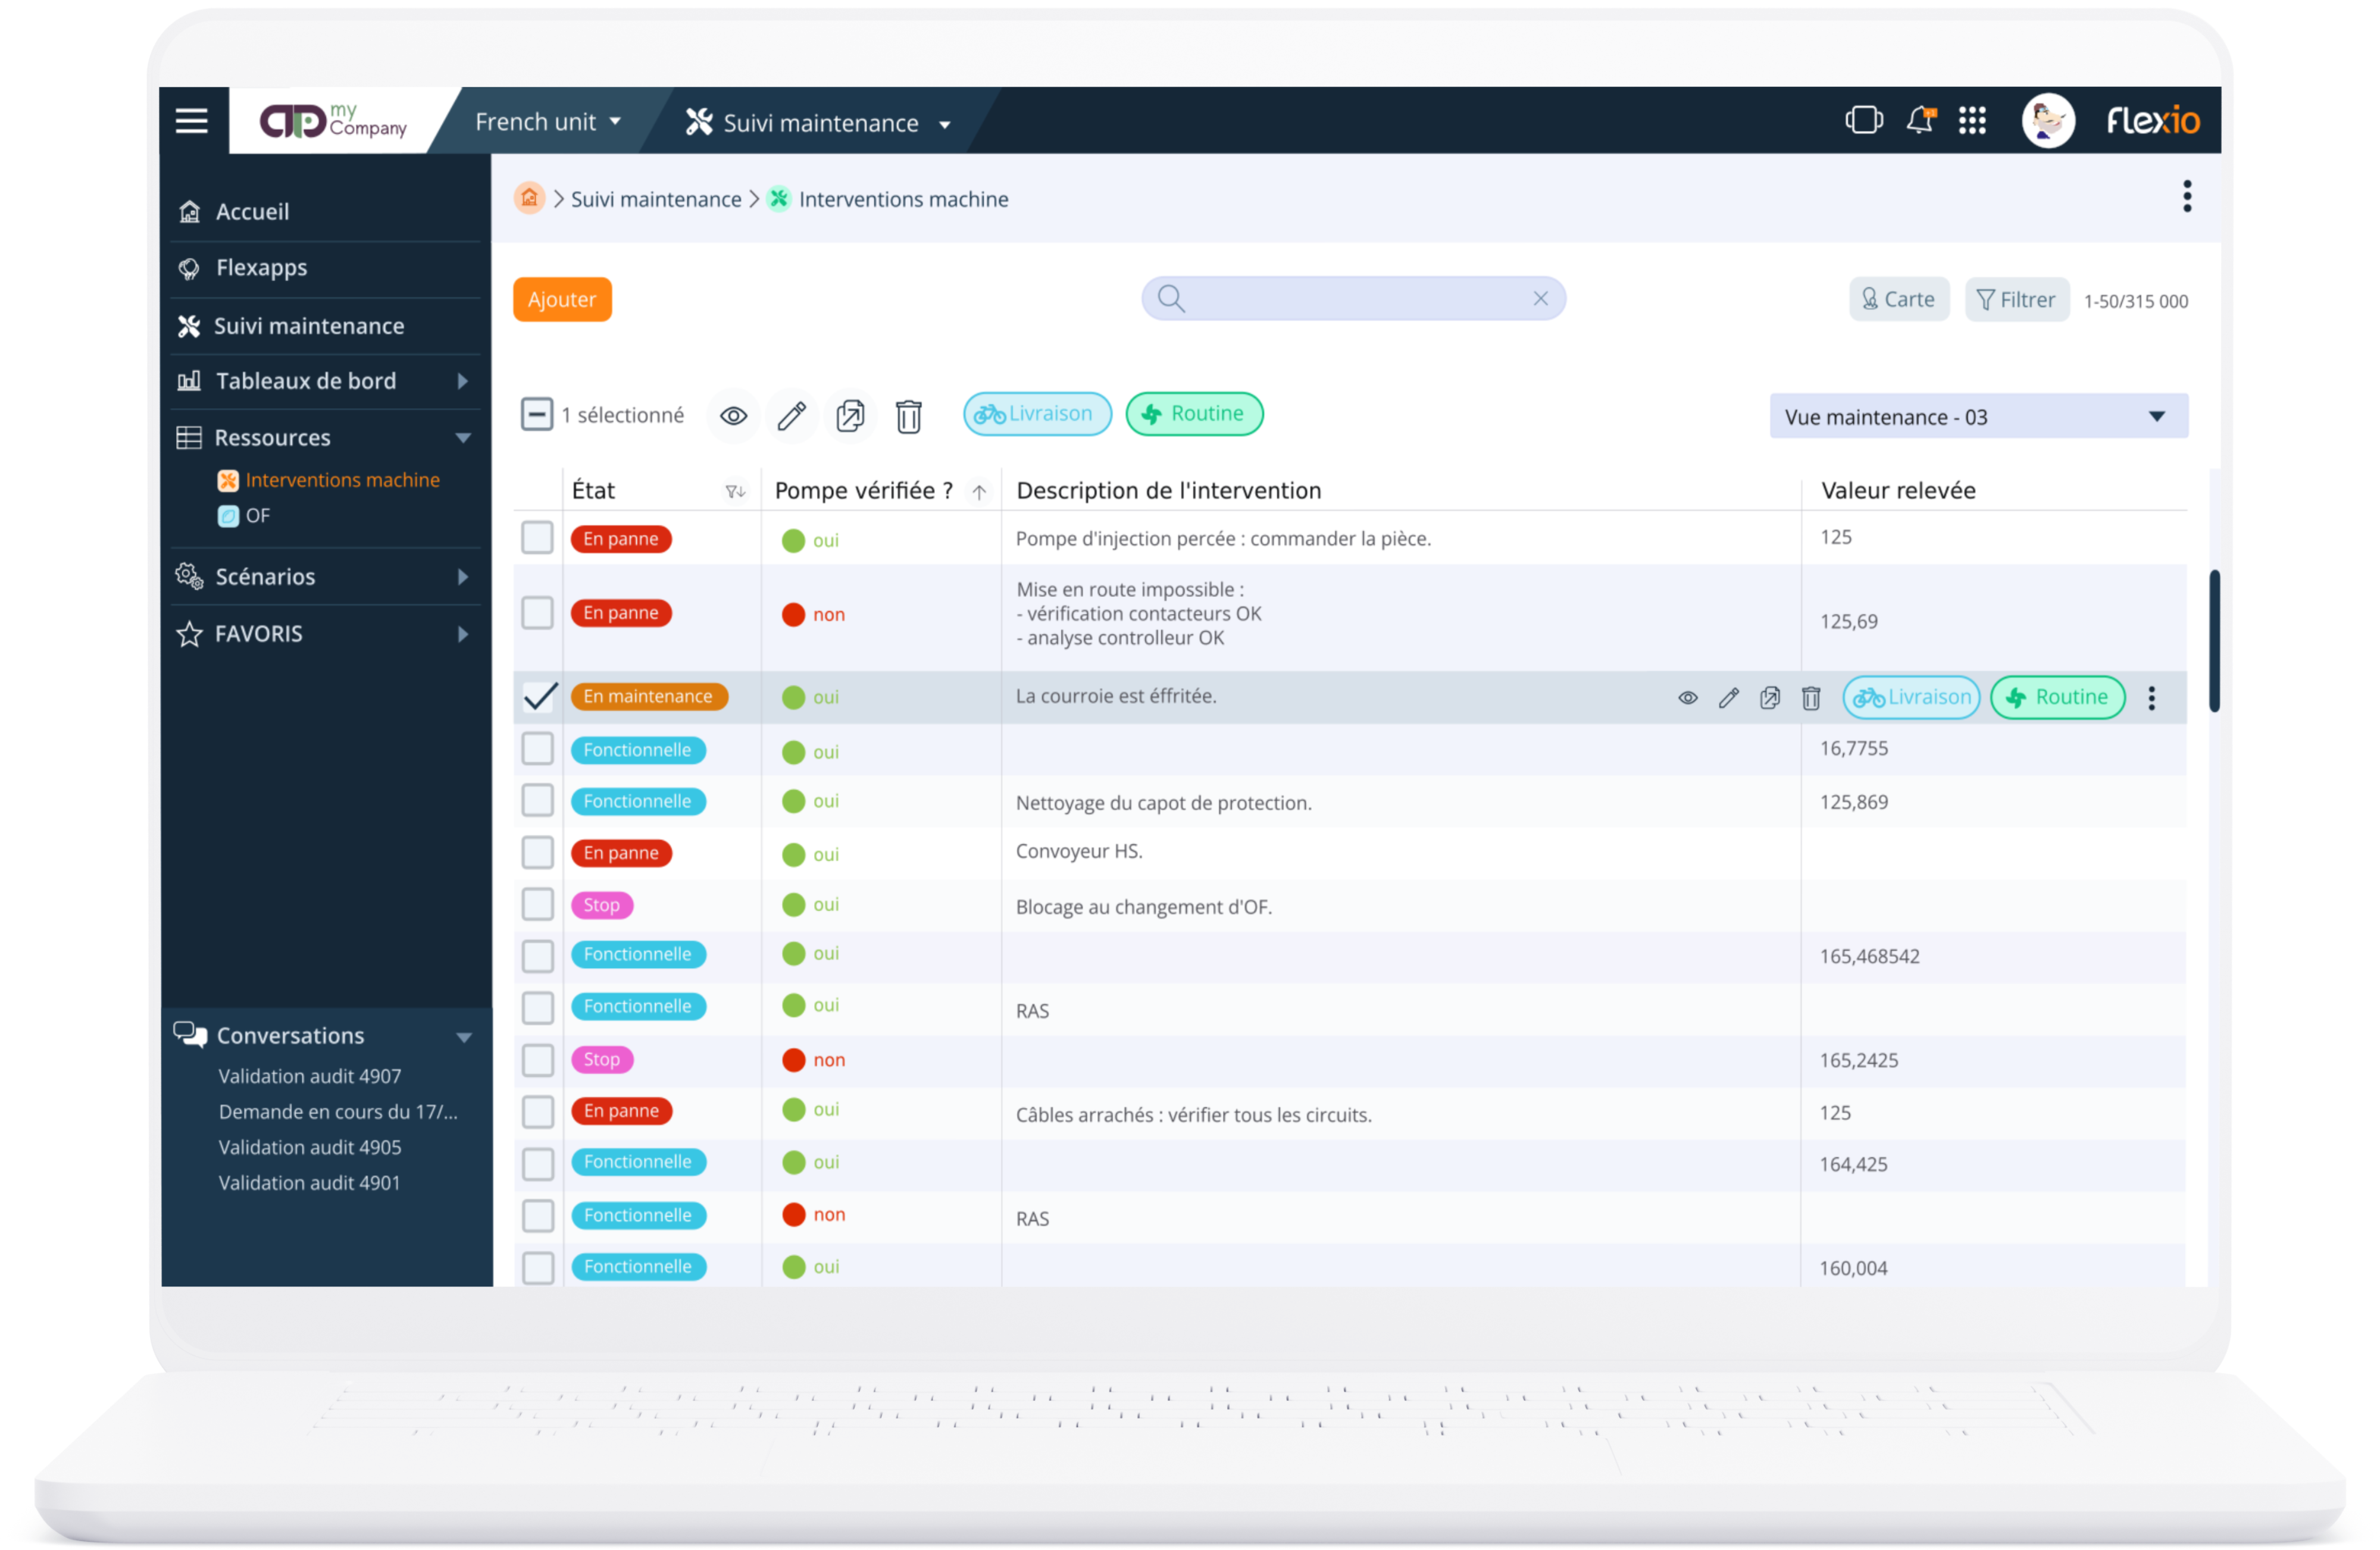Click the trash delete icon in selection toolbar

click(908, 416)
